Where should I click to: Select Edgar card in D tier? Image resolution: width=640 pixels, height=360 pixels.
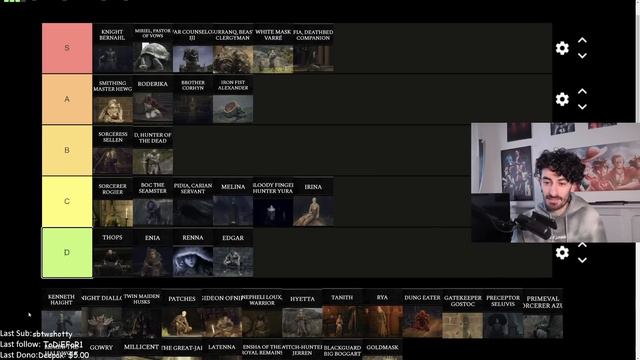coord(233,253)
